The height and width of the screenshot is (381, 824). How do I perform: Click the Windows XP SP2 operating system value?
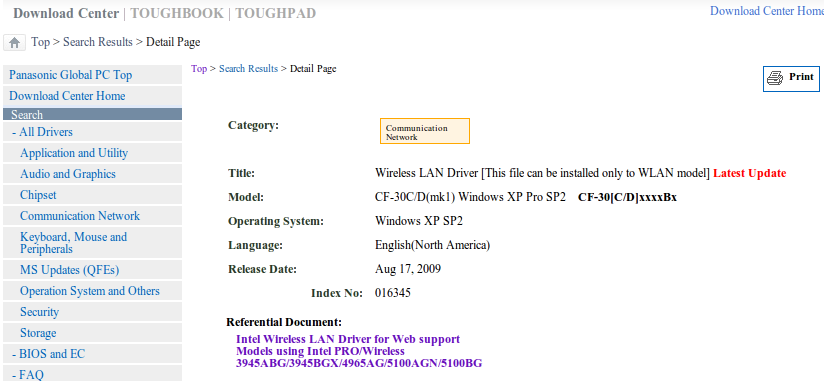point(419,221)
